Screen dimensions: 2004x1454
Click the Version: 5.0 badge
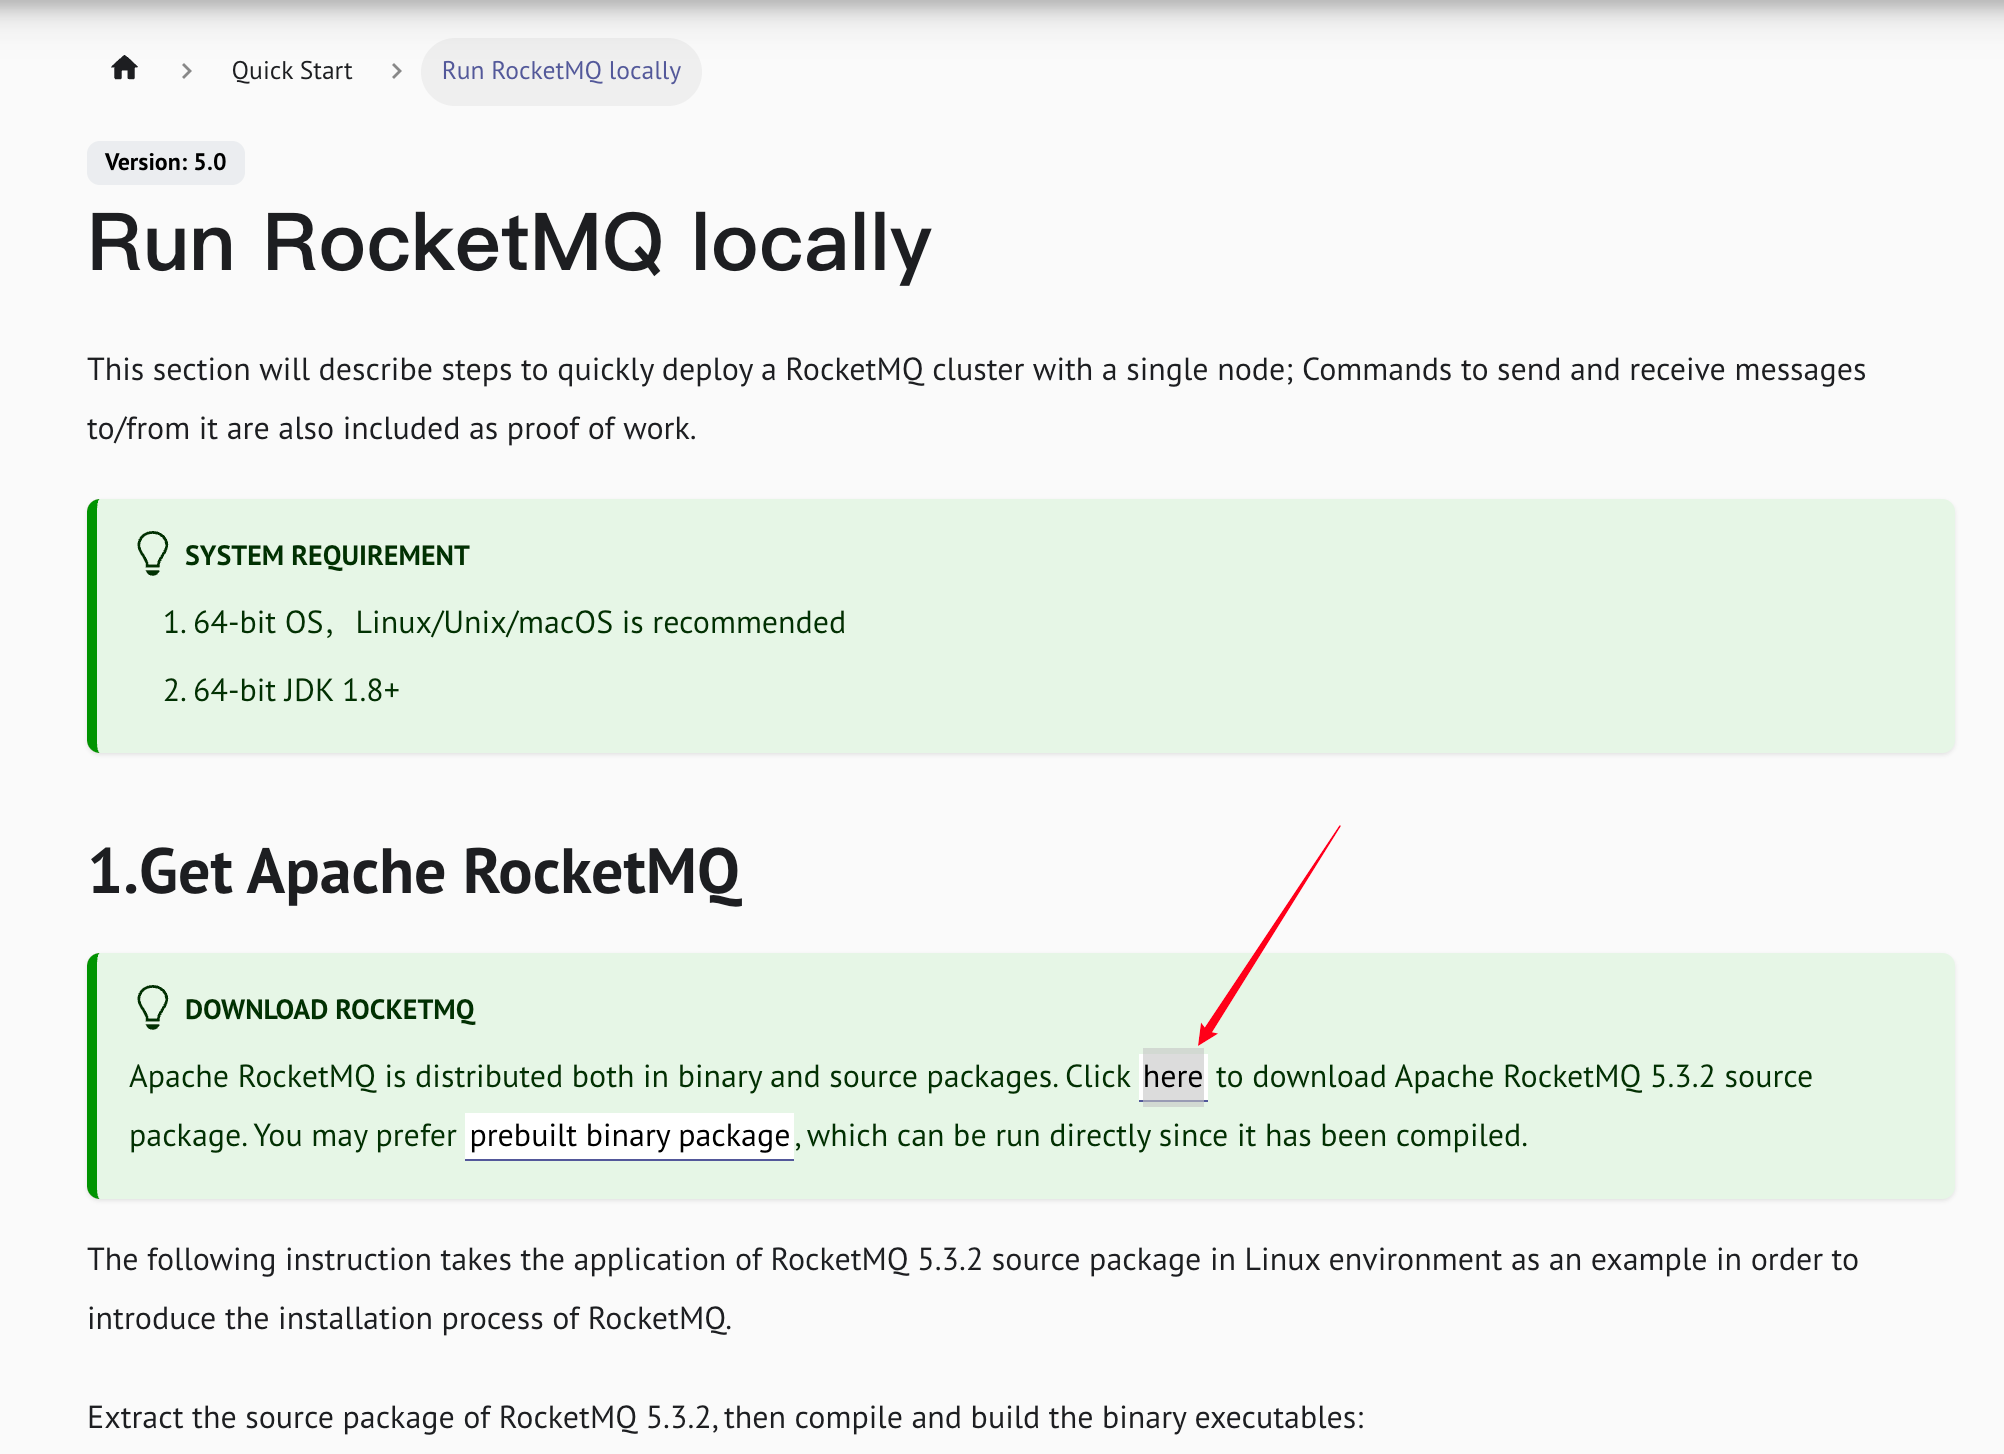pos(166,162)
